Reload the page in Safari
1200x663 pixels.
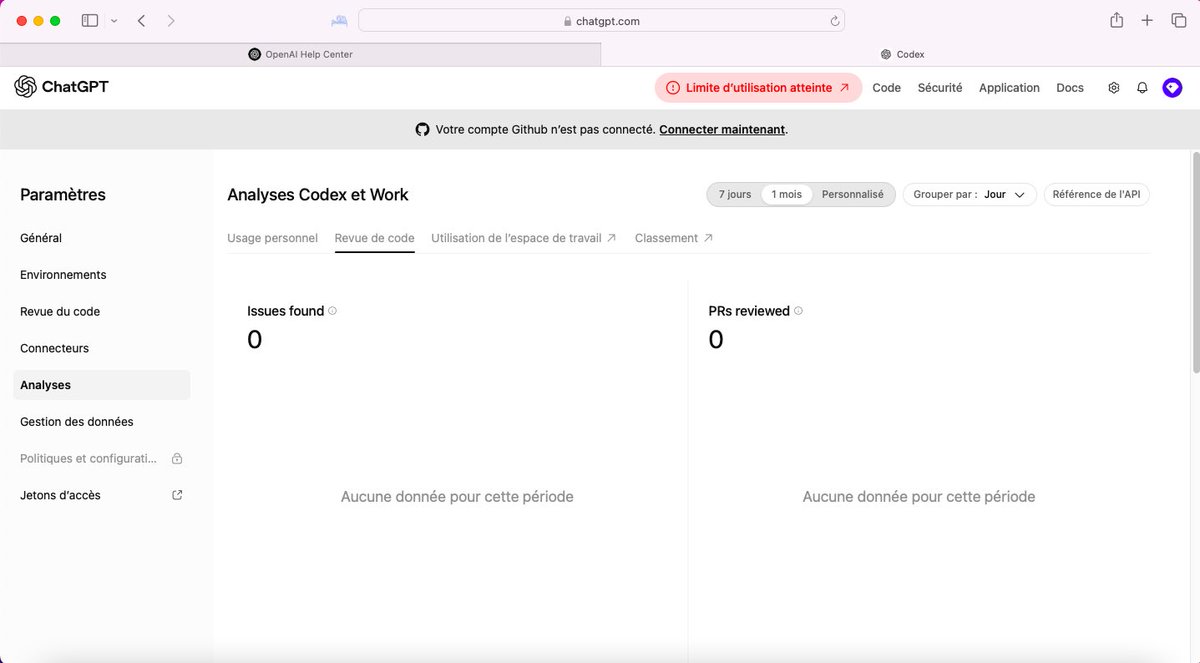coord(835,21)
